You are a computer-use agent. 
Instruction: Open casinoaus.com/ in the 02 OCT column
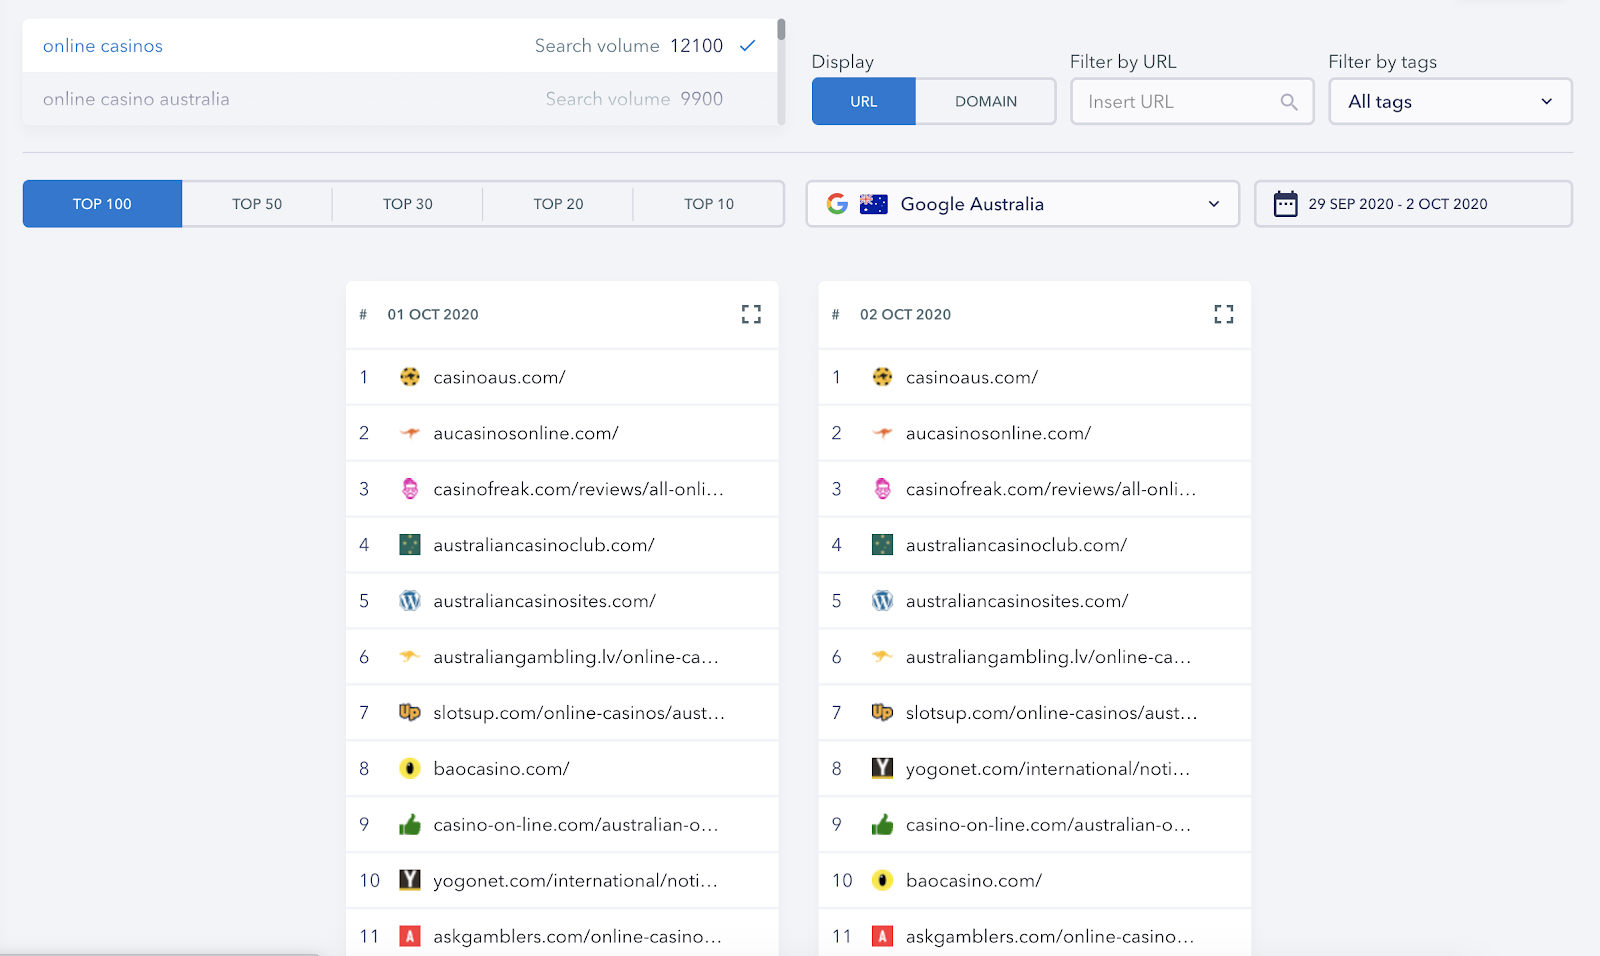pyautogui.click(x=972, y=377)
